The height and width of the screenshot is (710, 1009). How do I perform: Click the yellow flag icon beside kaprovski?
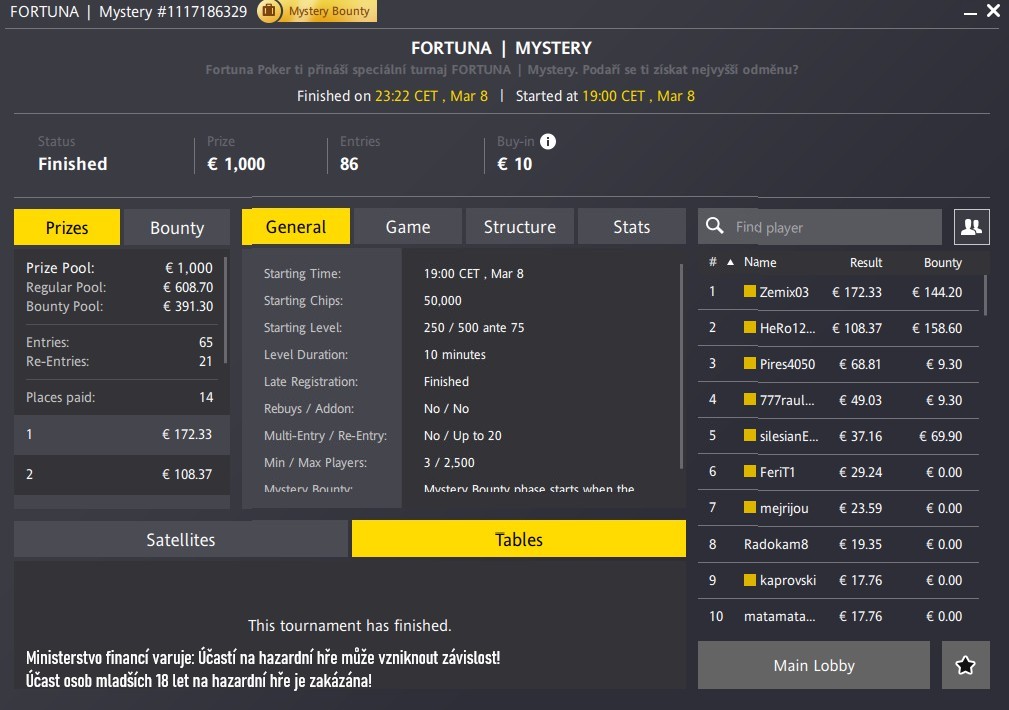750,579
